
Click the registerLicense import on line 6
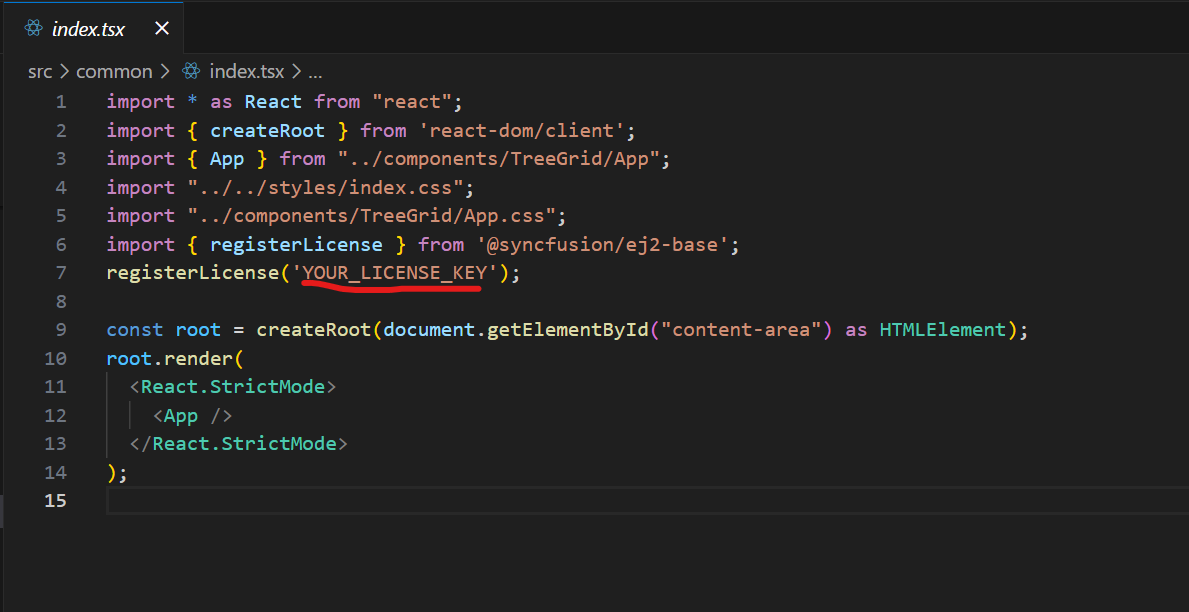(296, 244)
